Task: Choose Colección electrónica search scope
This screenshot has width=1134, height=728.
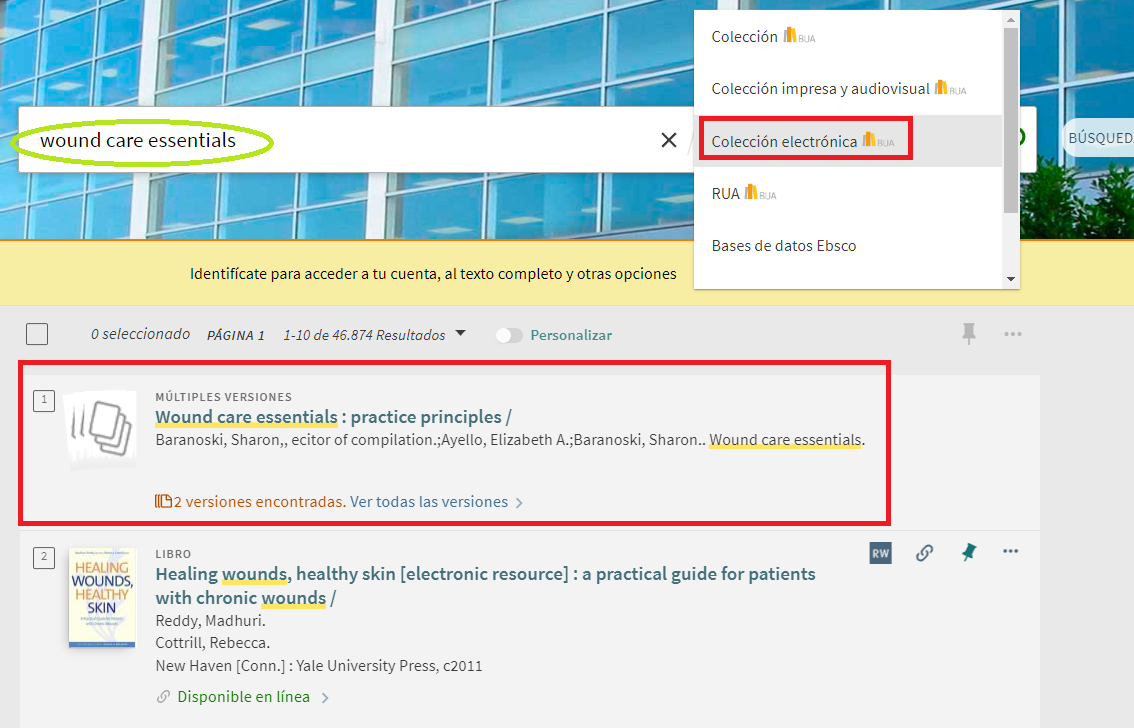Action: click(784, 141)
